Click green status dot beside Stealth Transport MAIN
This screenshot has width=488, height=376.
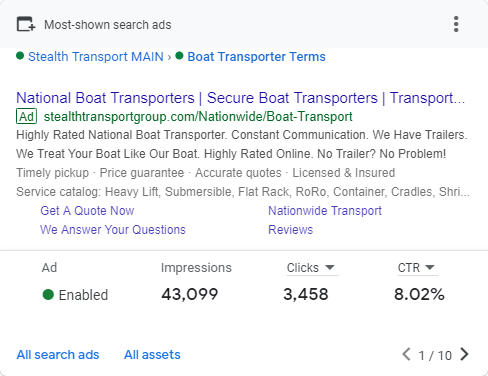(x=20, y=56)
